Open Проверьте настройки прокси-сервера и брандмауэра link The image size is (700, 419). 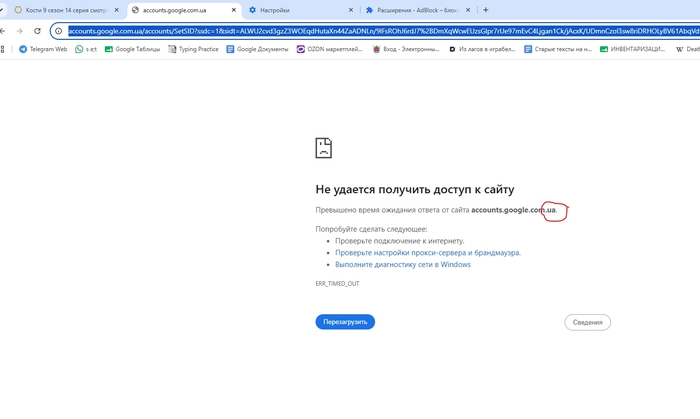click(x=428, y=253)
